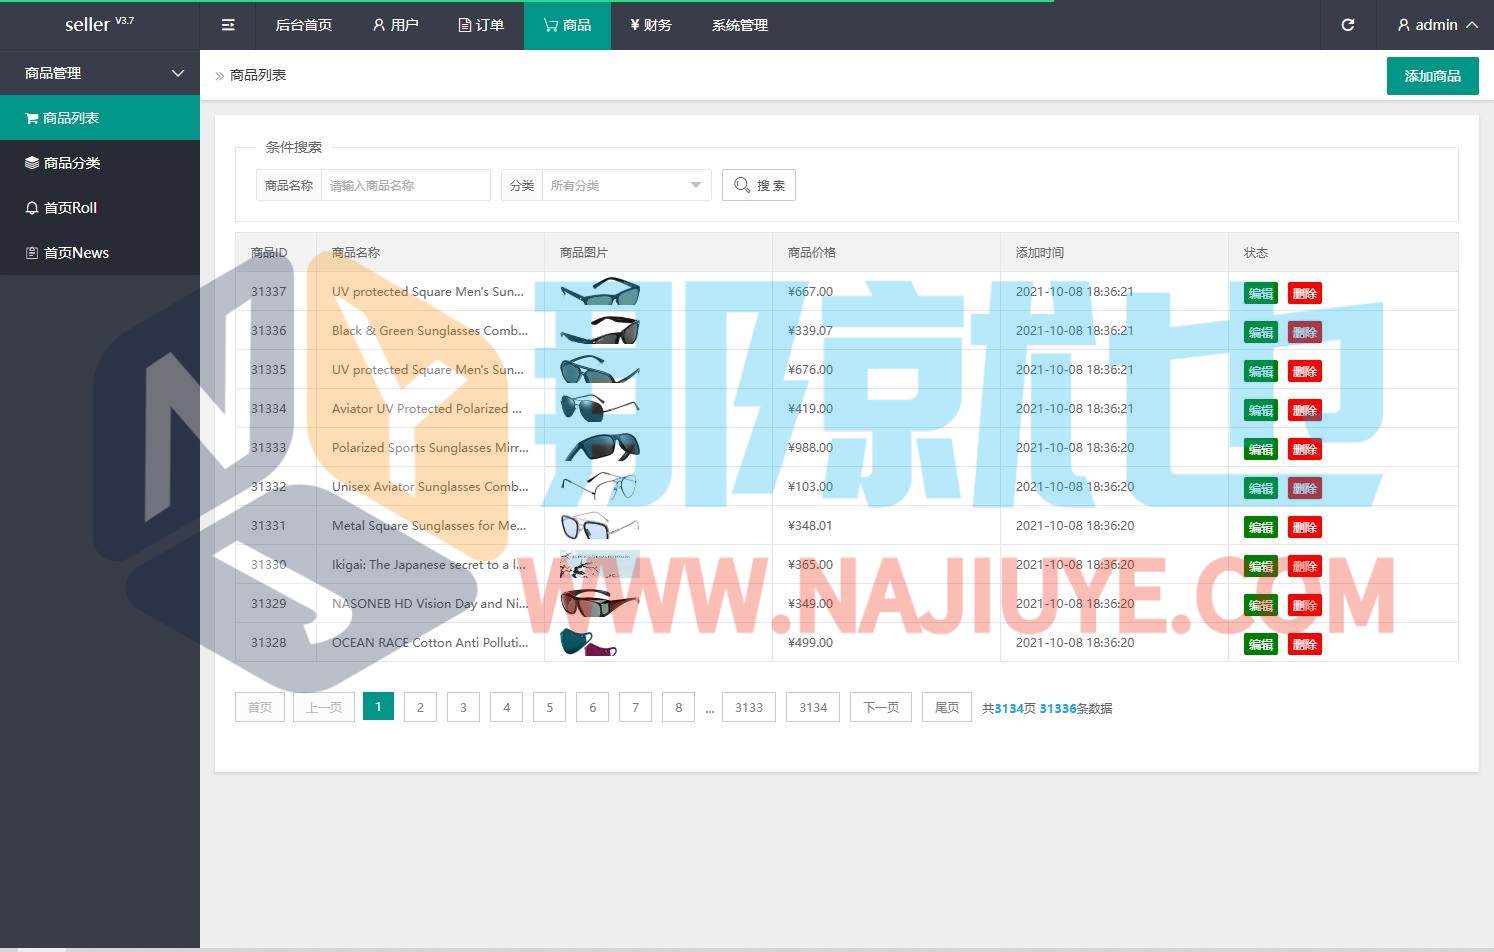Click the 添加商品 button

[x=1432, y=76]
